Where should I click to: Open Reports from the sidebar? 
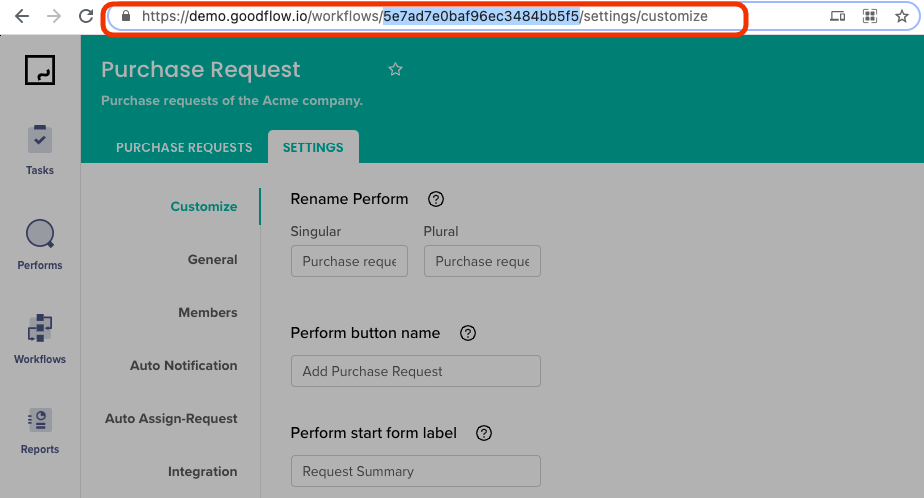(x=39, y=431)
